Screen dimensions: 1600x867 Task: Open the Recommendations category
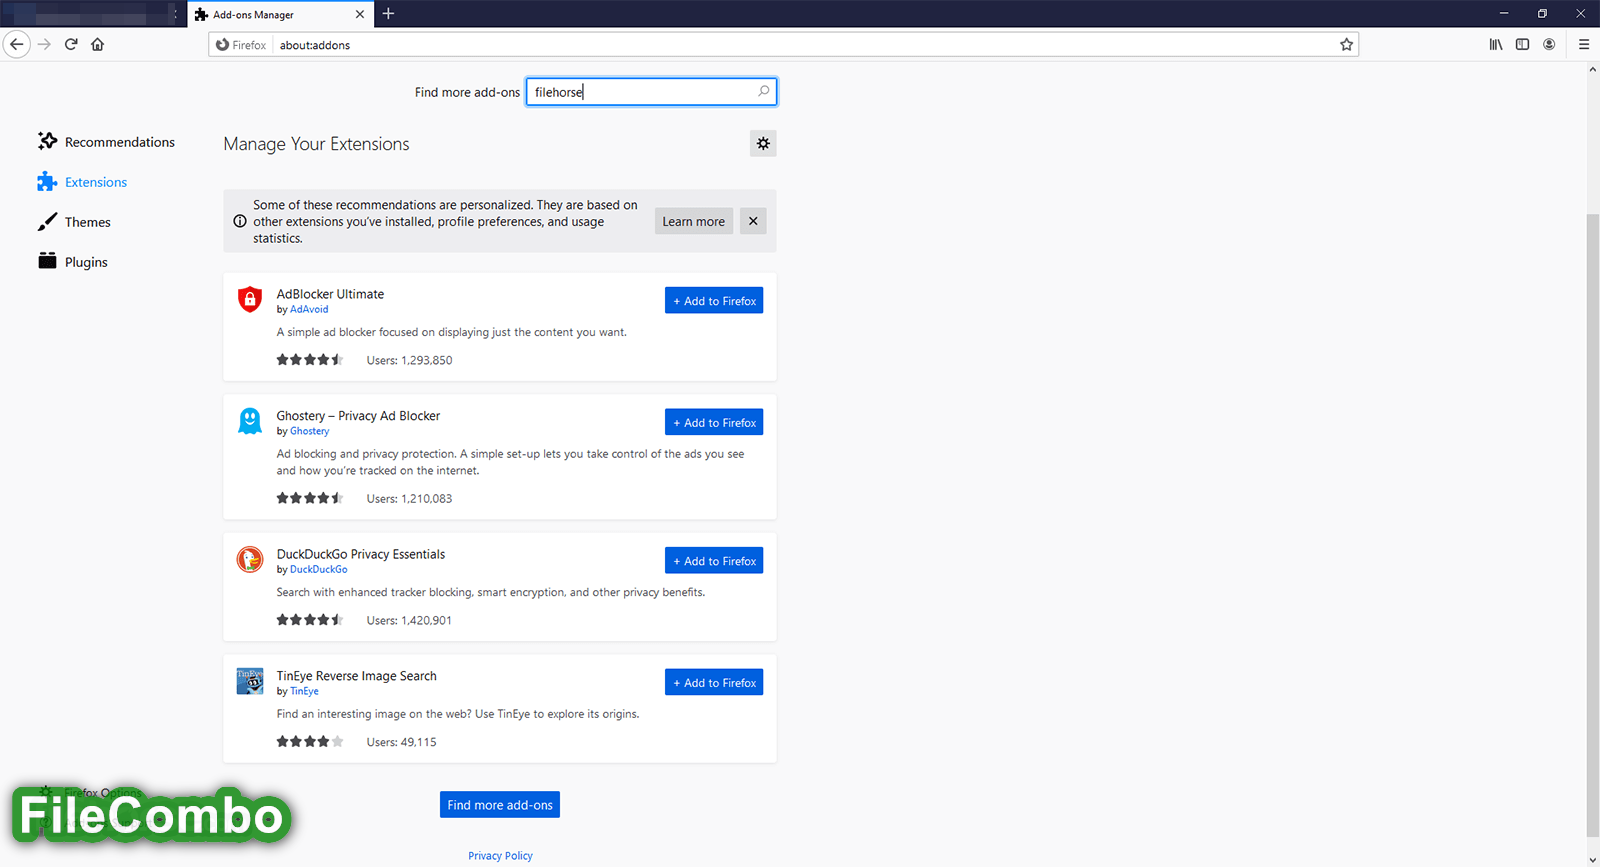tap(106, 142)
